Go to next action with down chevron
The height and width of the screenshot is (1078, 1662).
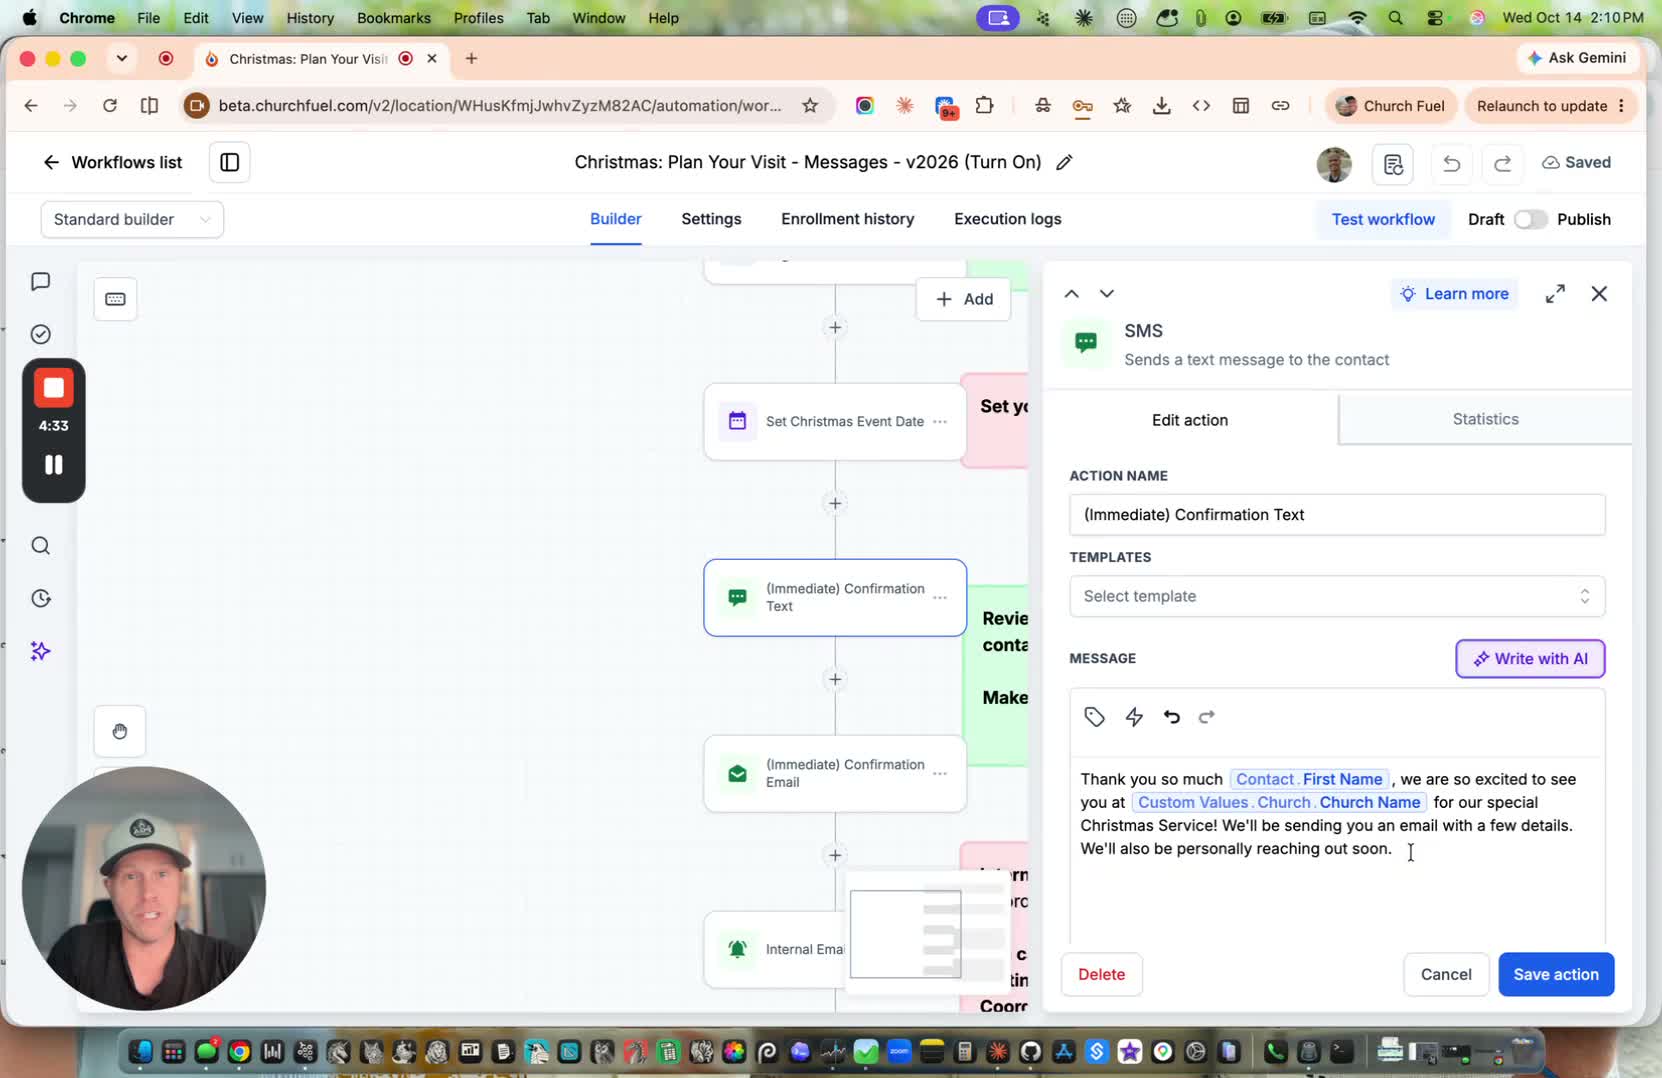(x=1106, y=293)
